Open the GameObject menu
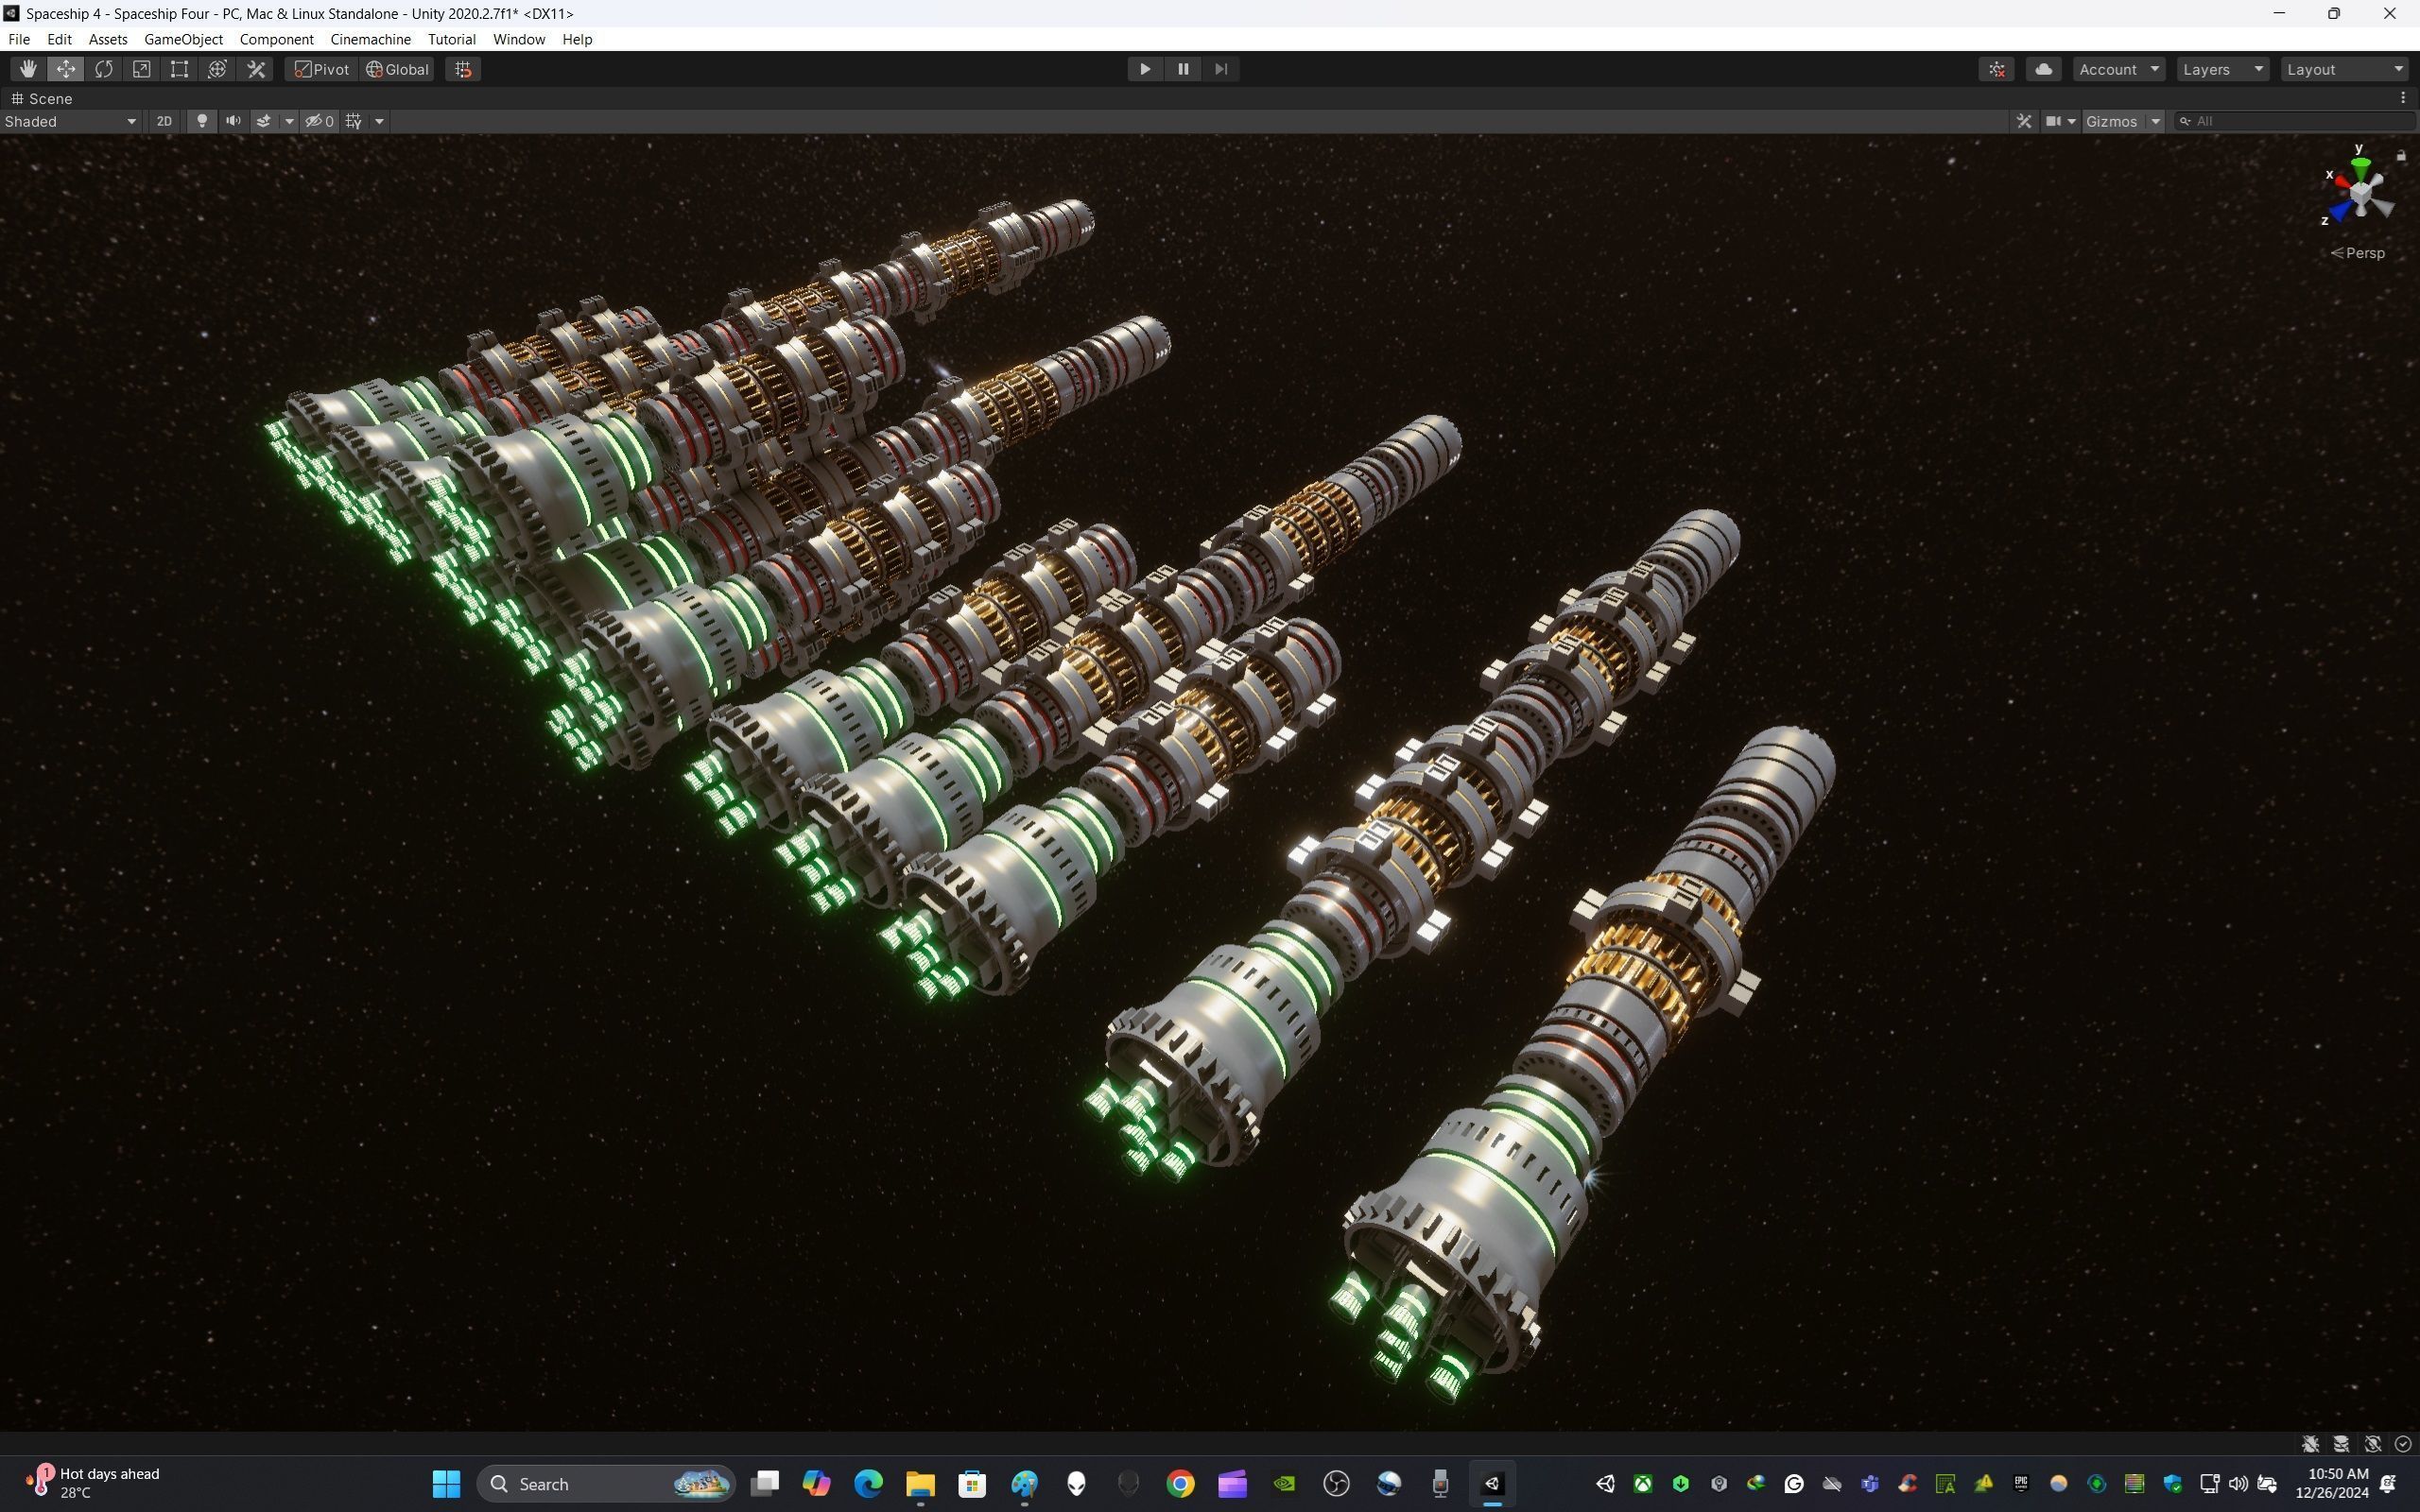The height and width of the screenshot is (1512, 2420). (x=183, y=39)
